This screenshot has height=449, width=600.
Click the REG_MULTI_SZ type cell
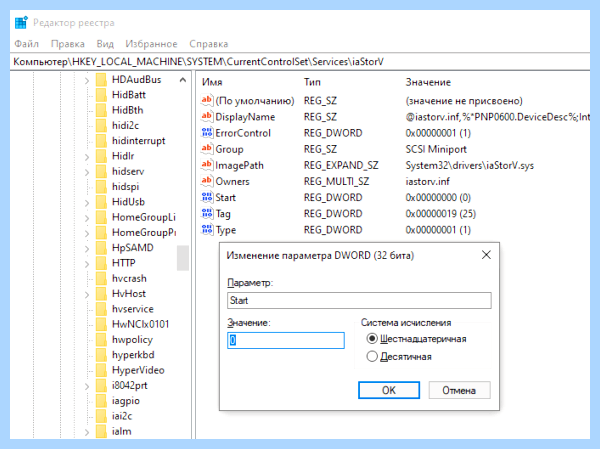click(x=336, y=181)
